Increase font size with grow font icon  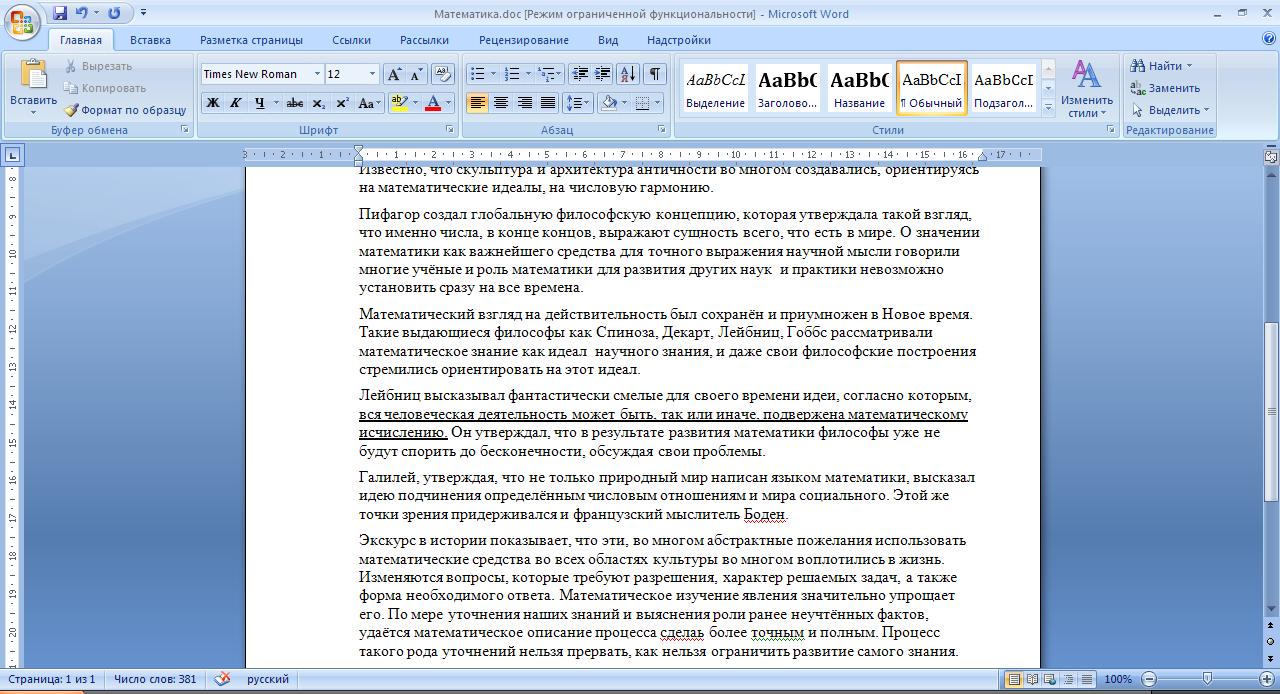click(394, 74)
